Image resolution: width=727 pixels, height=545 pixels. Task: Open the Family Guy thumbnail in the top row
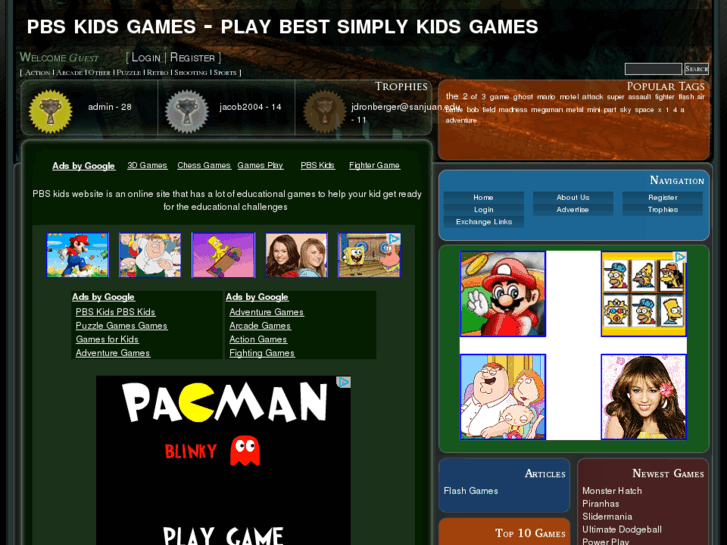[150, 255]
